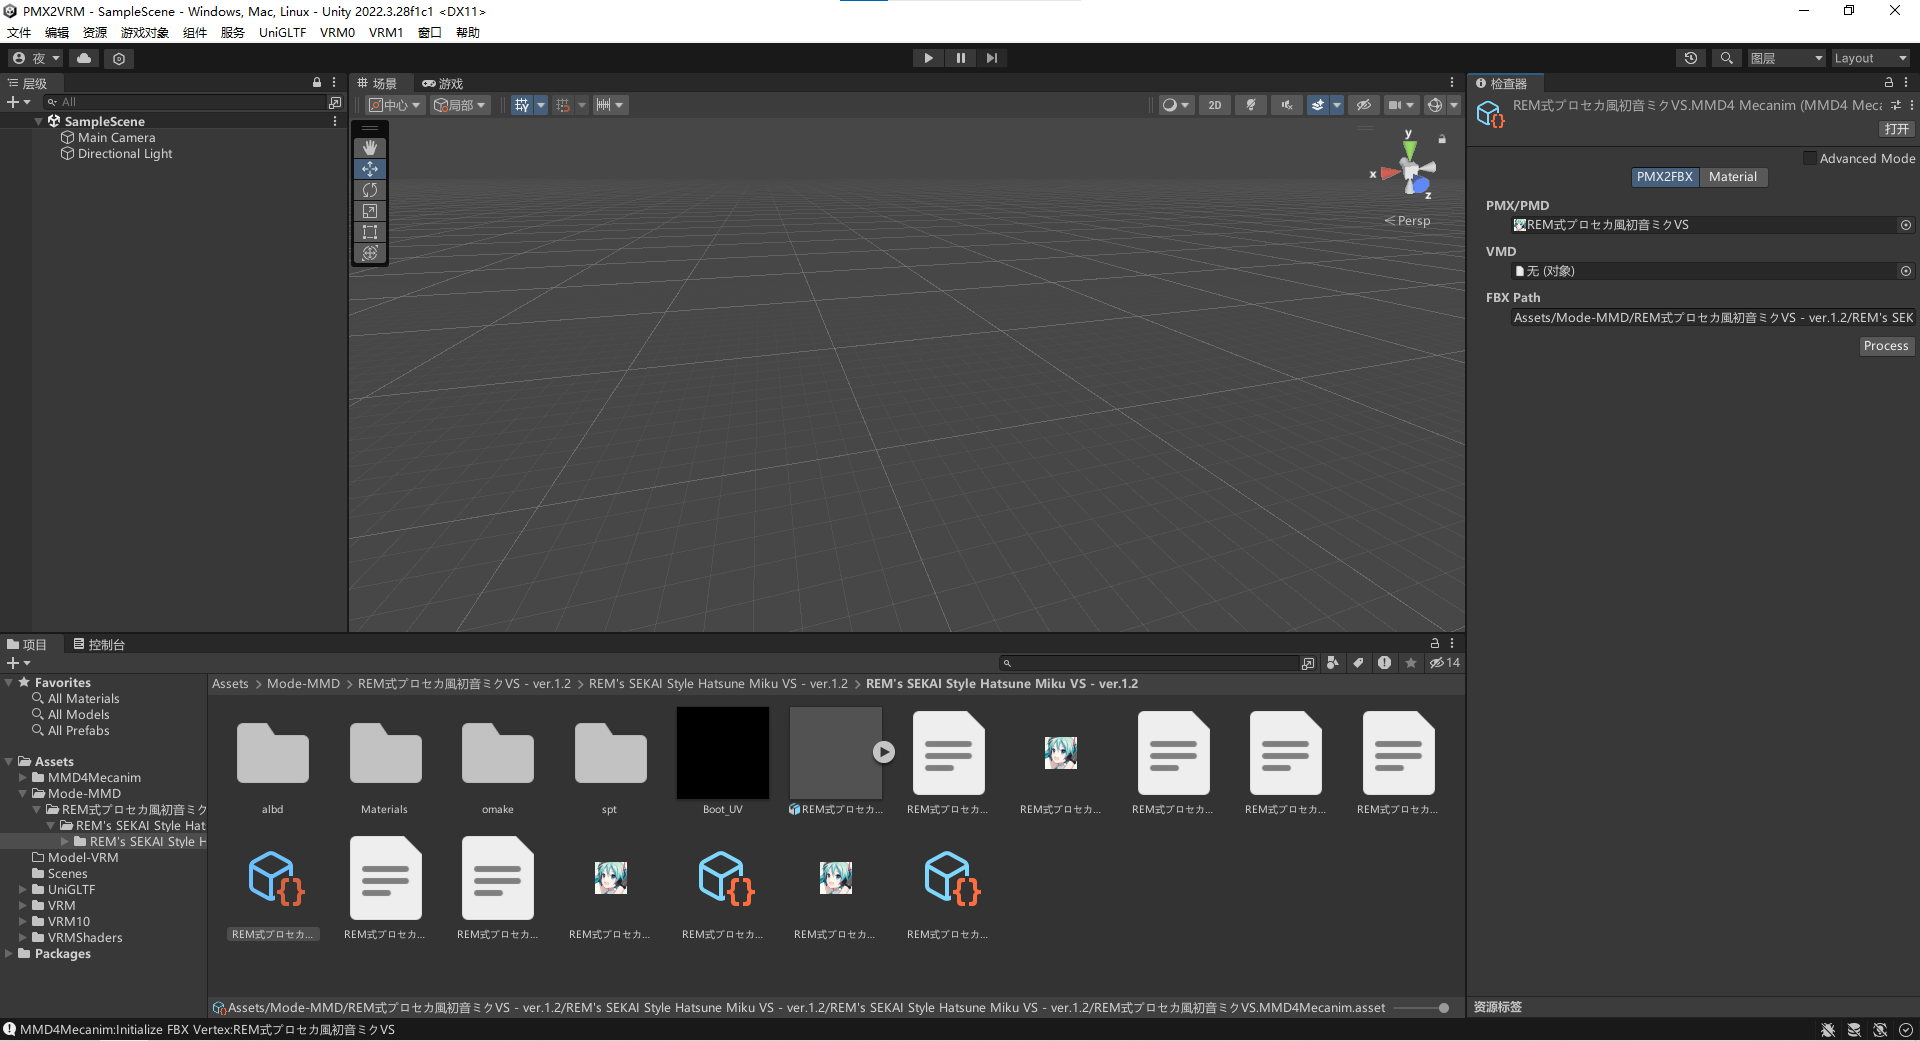This screenshot has width=1920, height=1041.
Task: Toggle hidden objects scene visibility
Action: point(1363,105)
